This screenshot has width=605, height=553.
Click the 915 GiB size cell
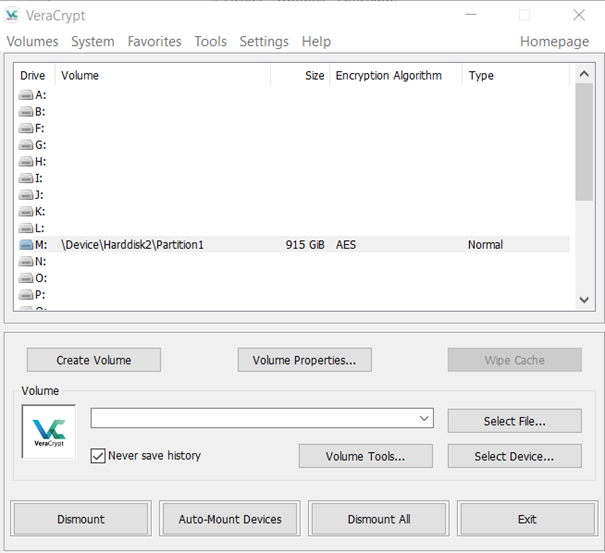pos(305,245)
